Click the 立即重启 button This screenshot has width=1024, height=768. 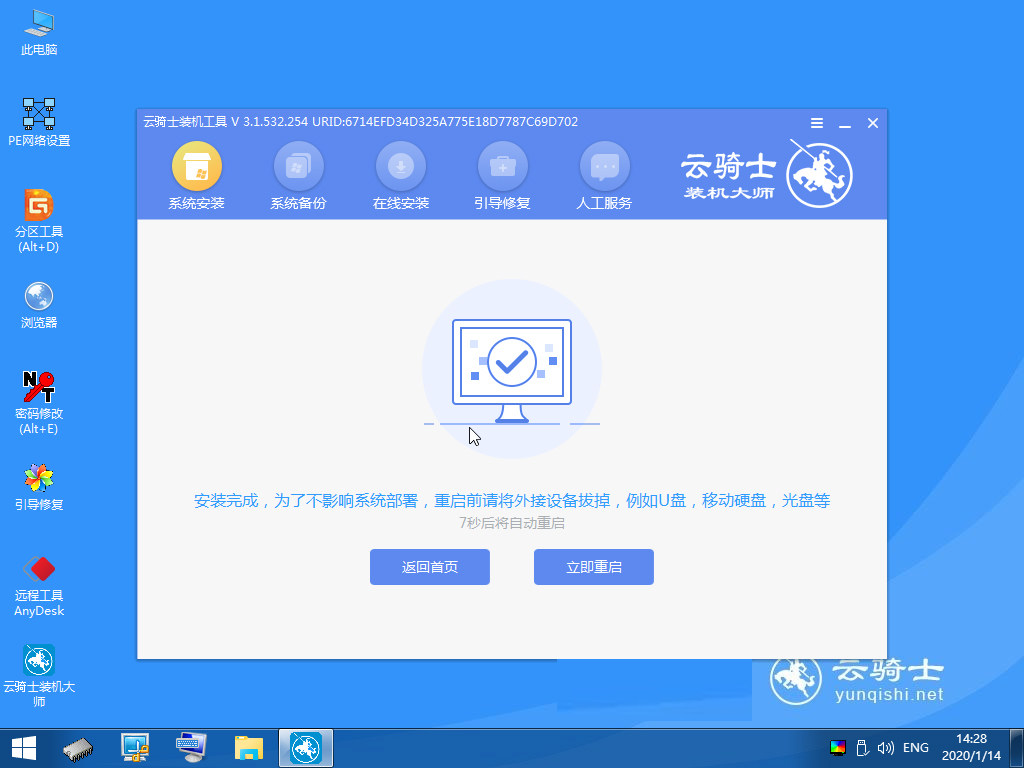594,567
